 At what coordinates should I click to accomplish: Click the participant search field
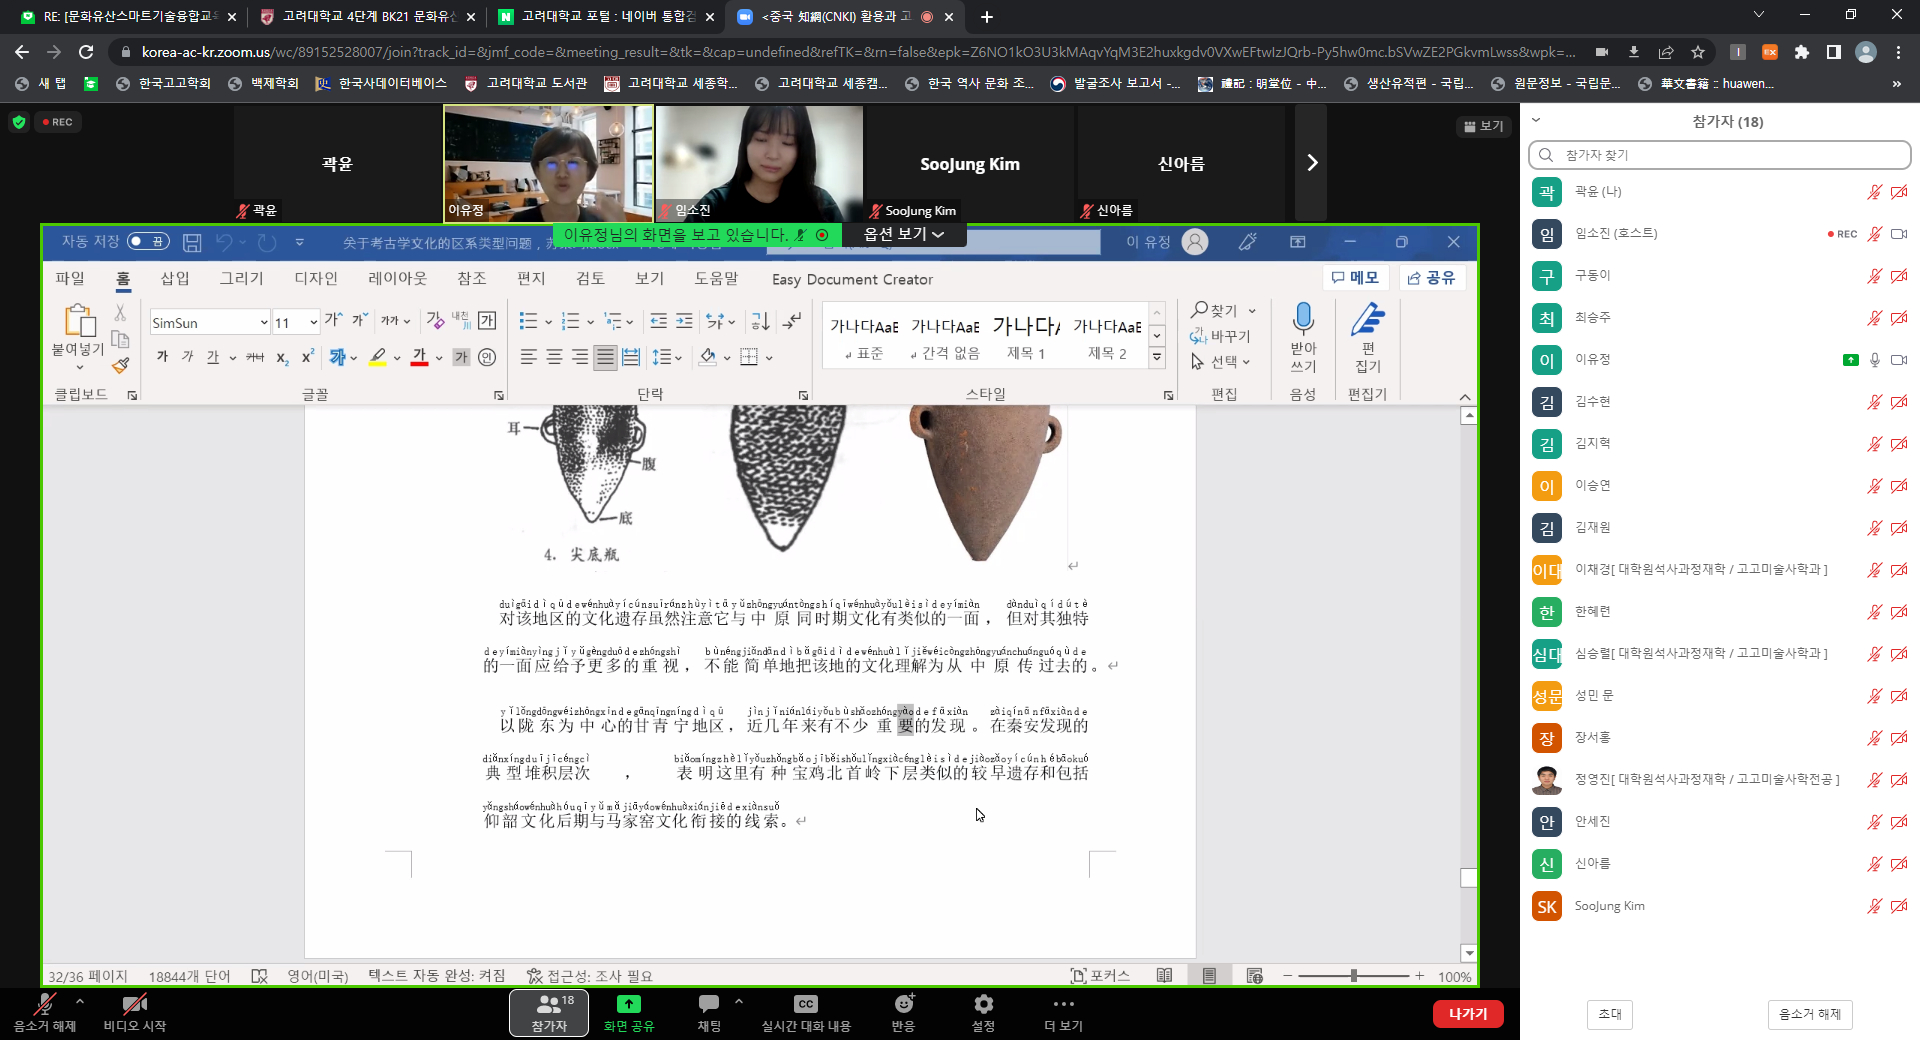[x=1720, y=155]
